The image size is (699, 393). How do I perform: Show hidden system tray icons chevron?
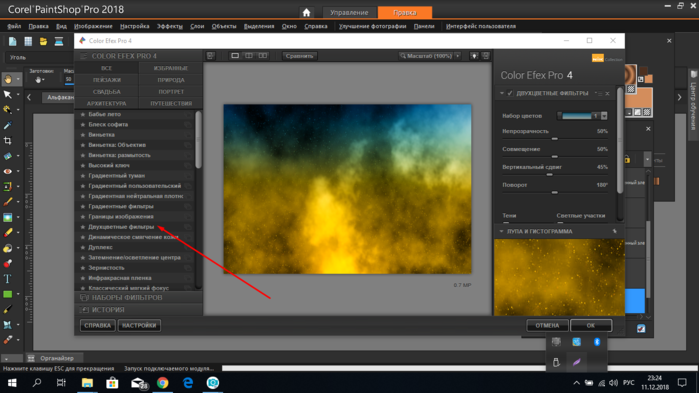coord(576,383)
